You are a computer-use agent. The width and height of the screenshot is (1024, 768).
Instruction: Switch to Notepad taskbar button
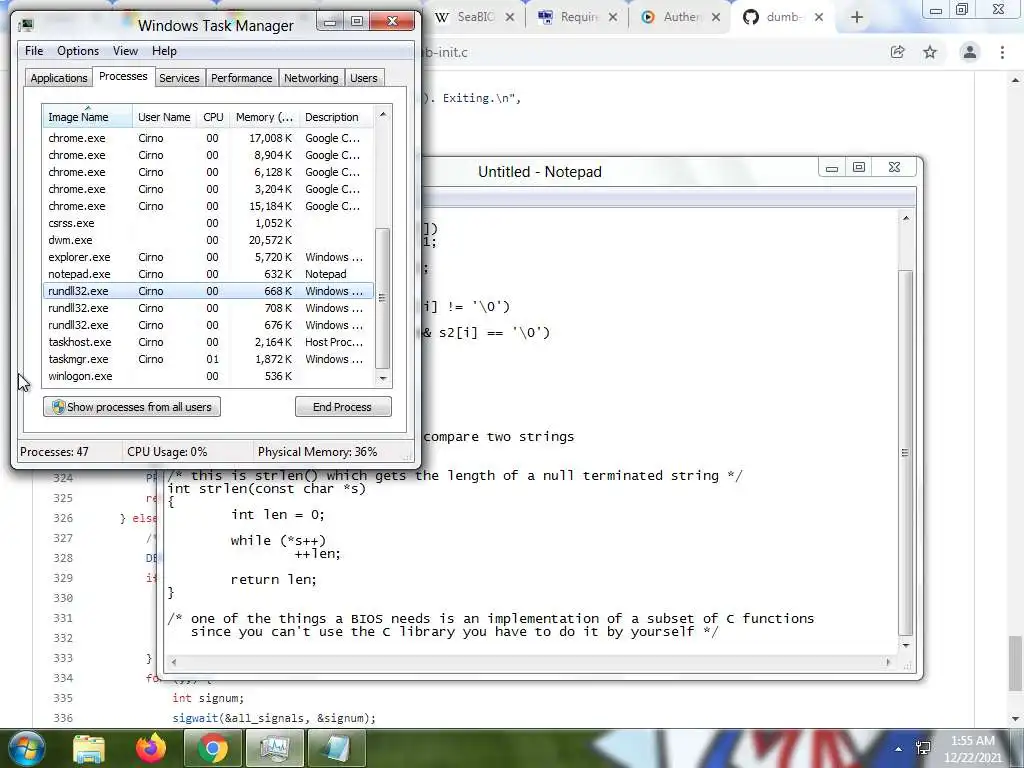pyautogui.click(x=336, y=748)
